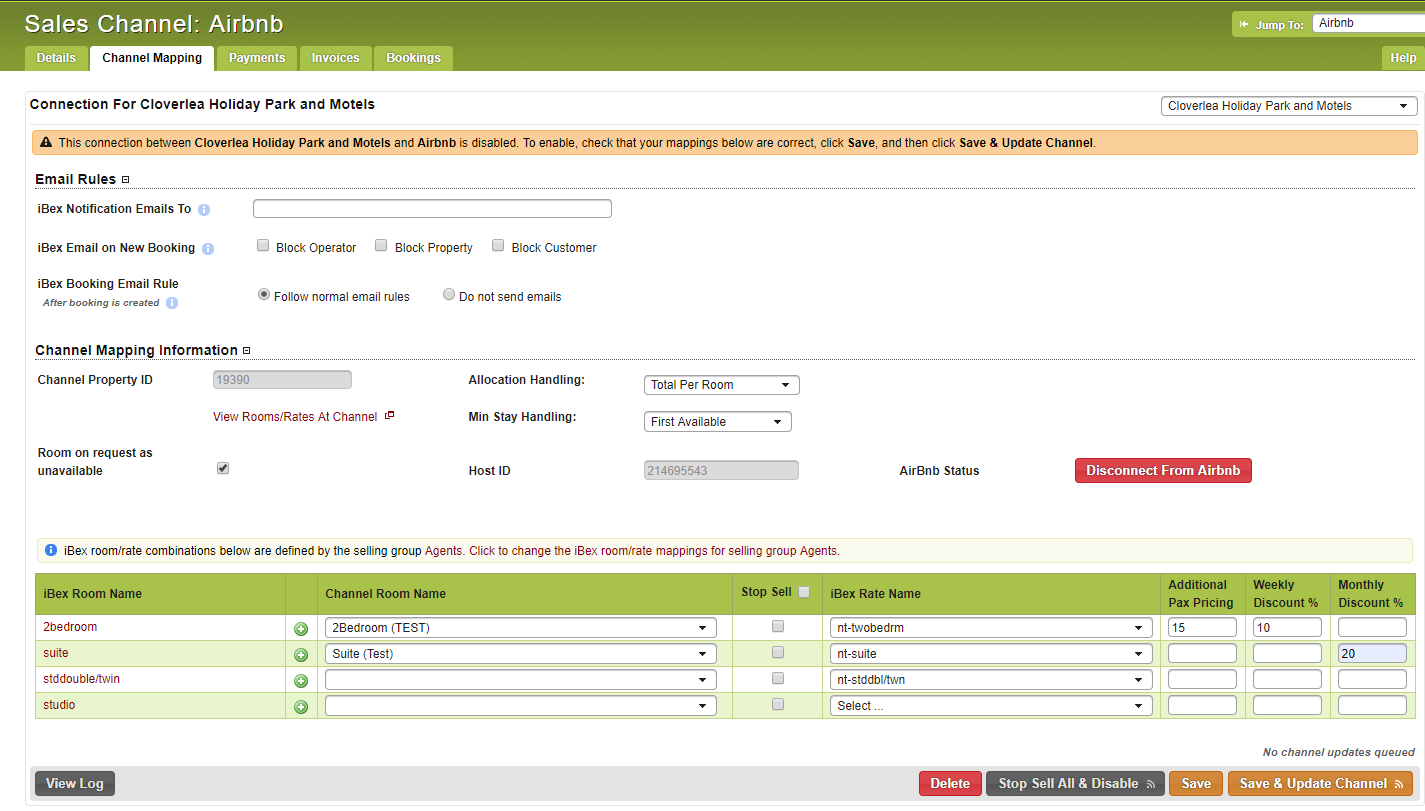Check Stop Sell for studio row
The height and width of the screenshot is (811, 1425).
click(778, 704)
